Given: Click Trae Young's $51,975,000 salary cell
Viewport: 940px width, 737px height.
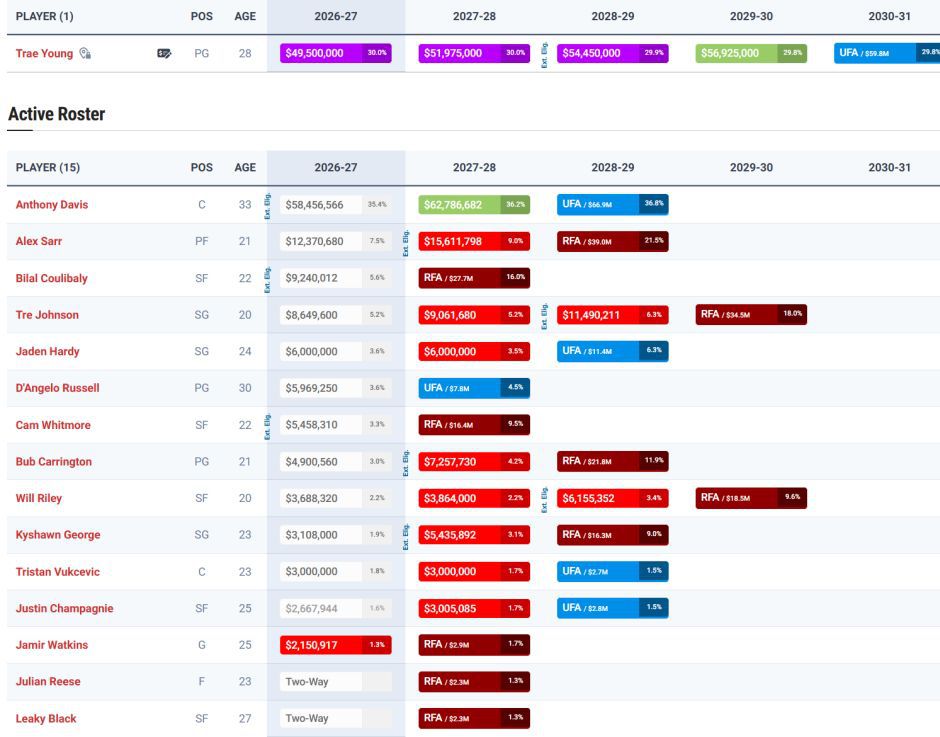Looking at the screenshot, I should tap(474, 53).
